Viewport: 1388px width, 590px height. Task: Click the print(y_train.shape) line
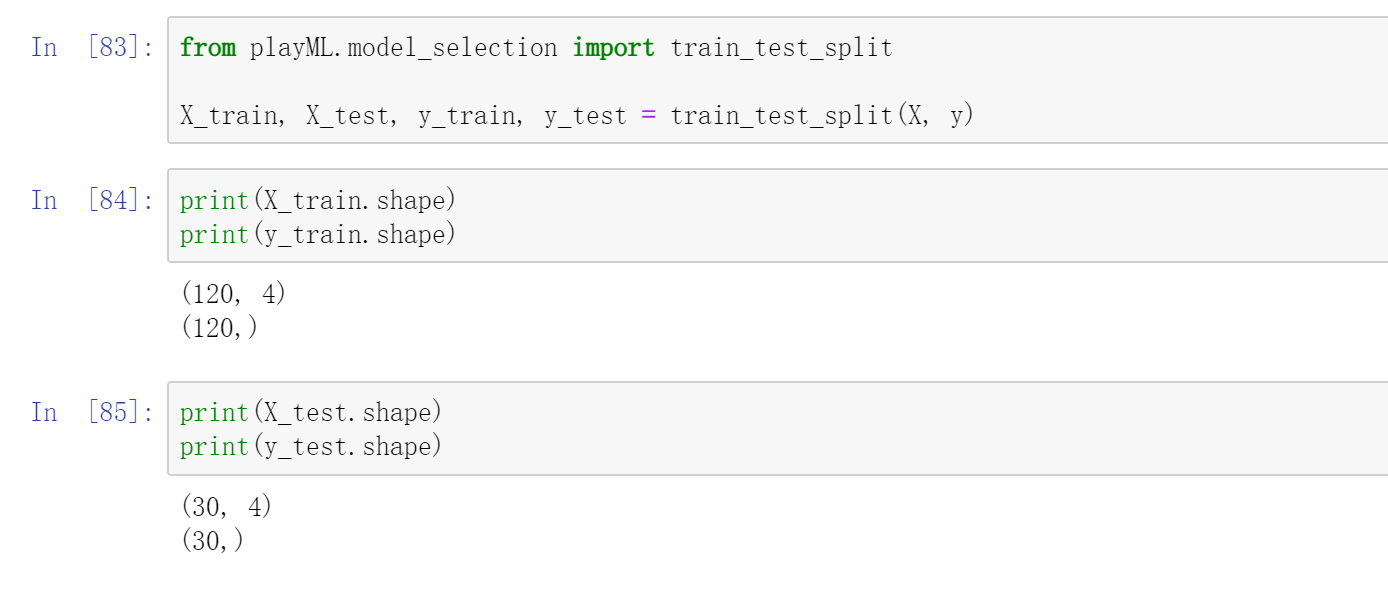tap(317, 234)
